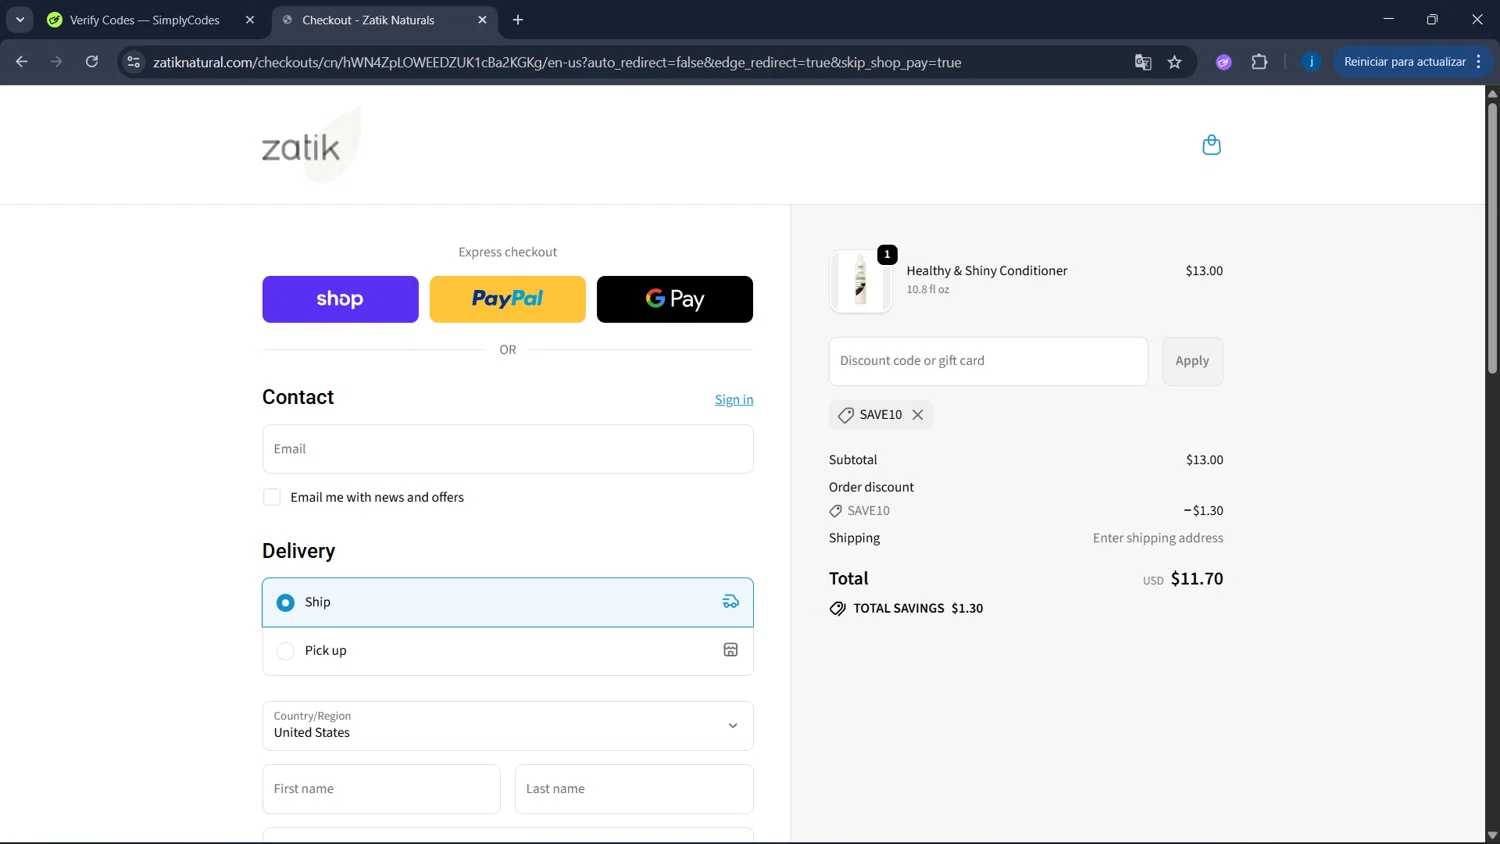Screen dimensions: 1500x844
Task: Pay with Shop Pay express button
Action: 340,299
